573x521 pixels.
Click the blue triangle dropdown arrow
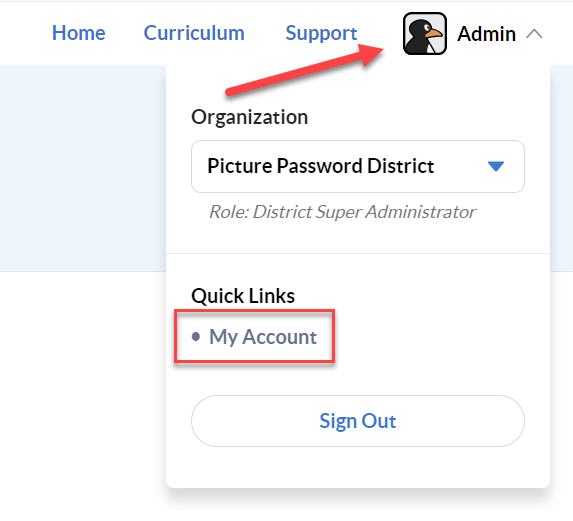[x=496, y=166]
